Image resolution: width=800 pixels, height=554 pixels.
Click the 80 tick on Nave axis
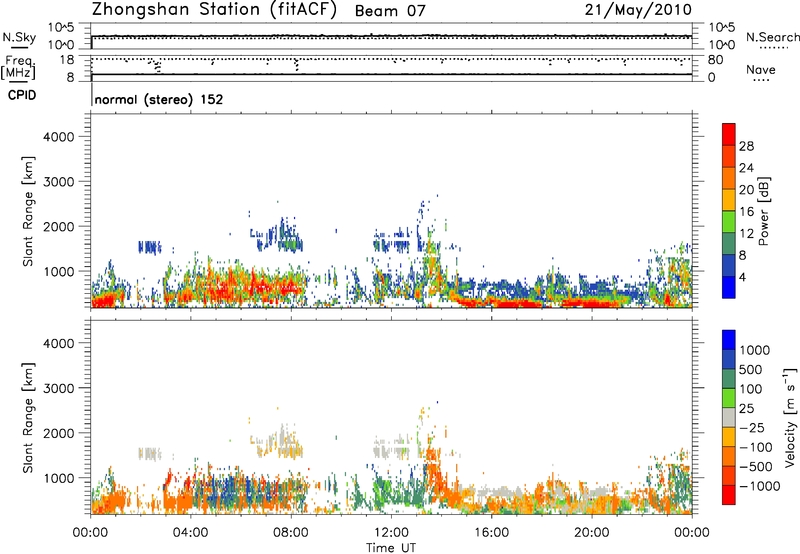715,60
